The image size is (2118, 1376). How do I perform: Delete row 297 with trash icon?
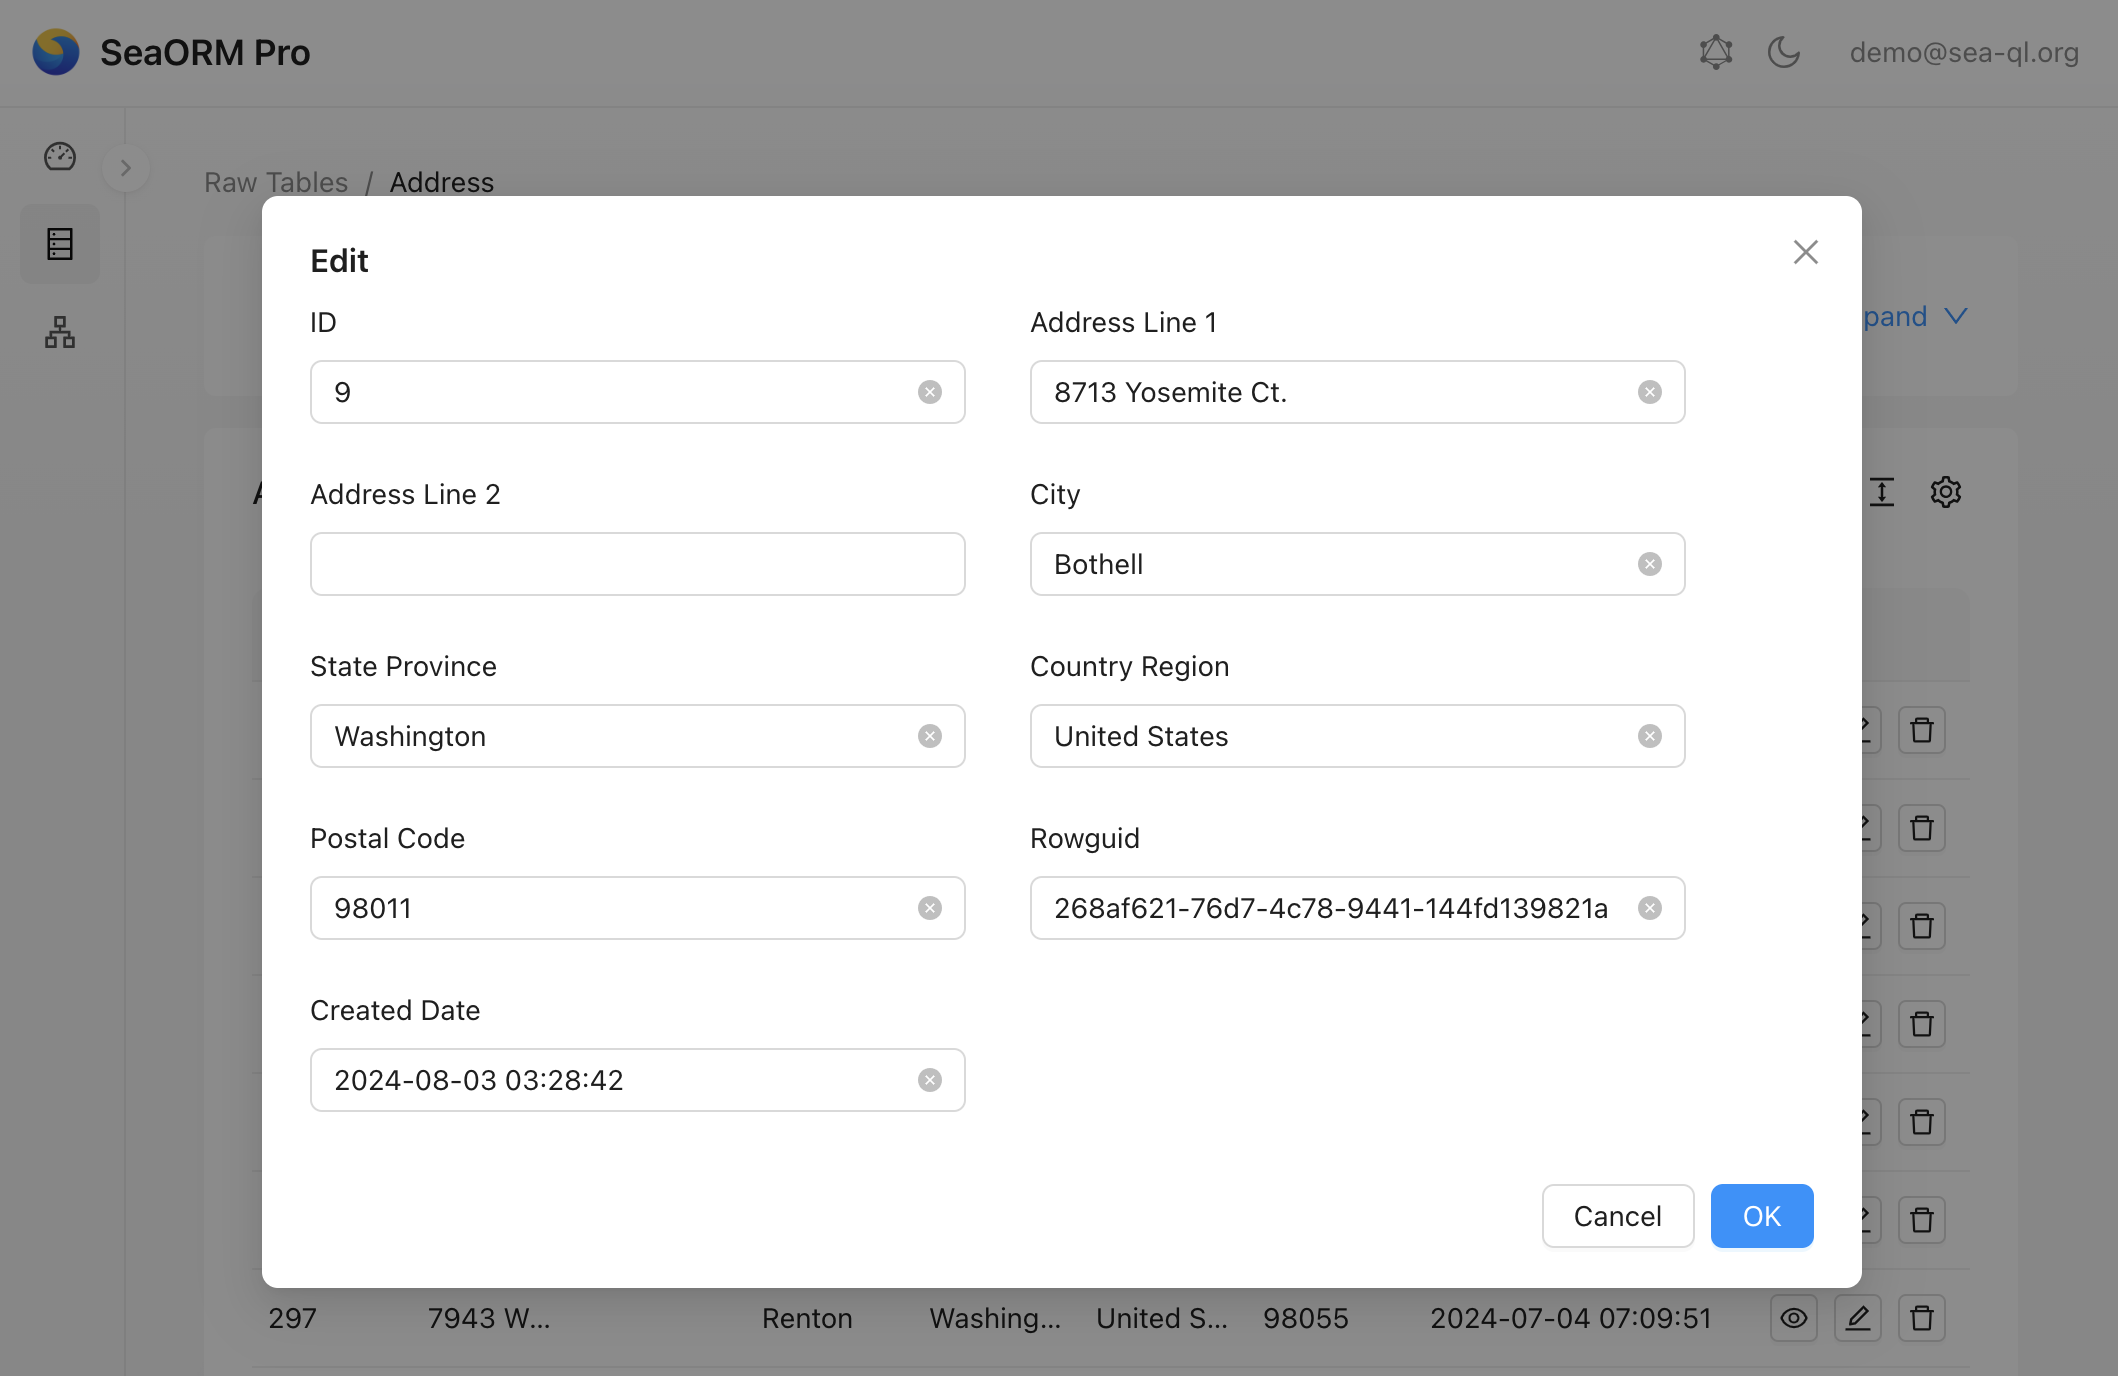pyautogui.click(x=1921, y=1318)
